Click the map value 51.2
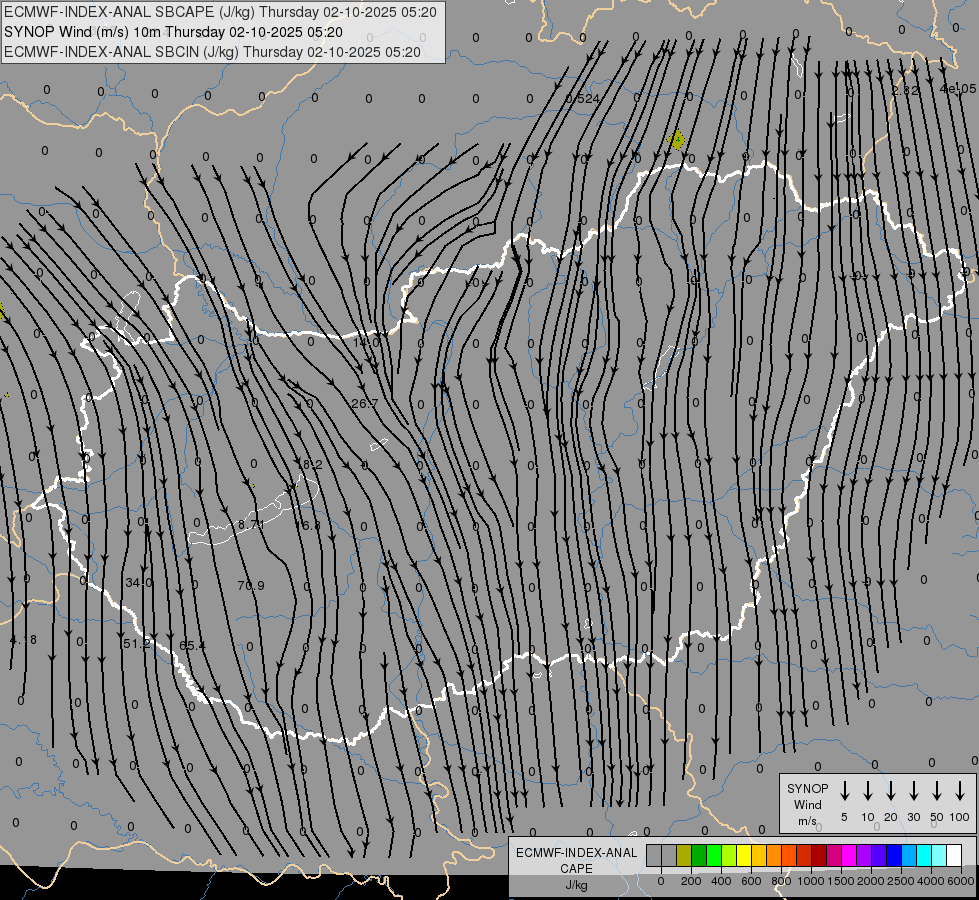The image size is (979, 900). [137, 643]
